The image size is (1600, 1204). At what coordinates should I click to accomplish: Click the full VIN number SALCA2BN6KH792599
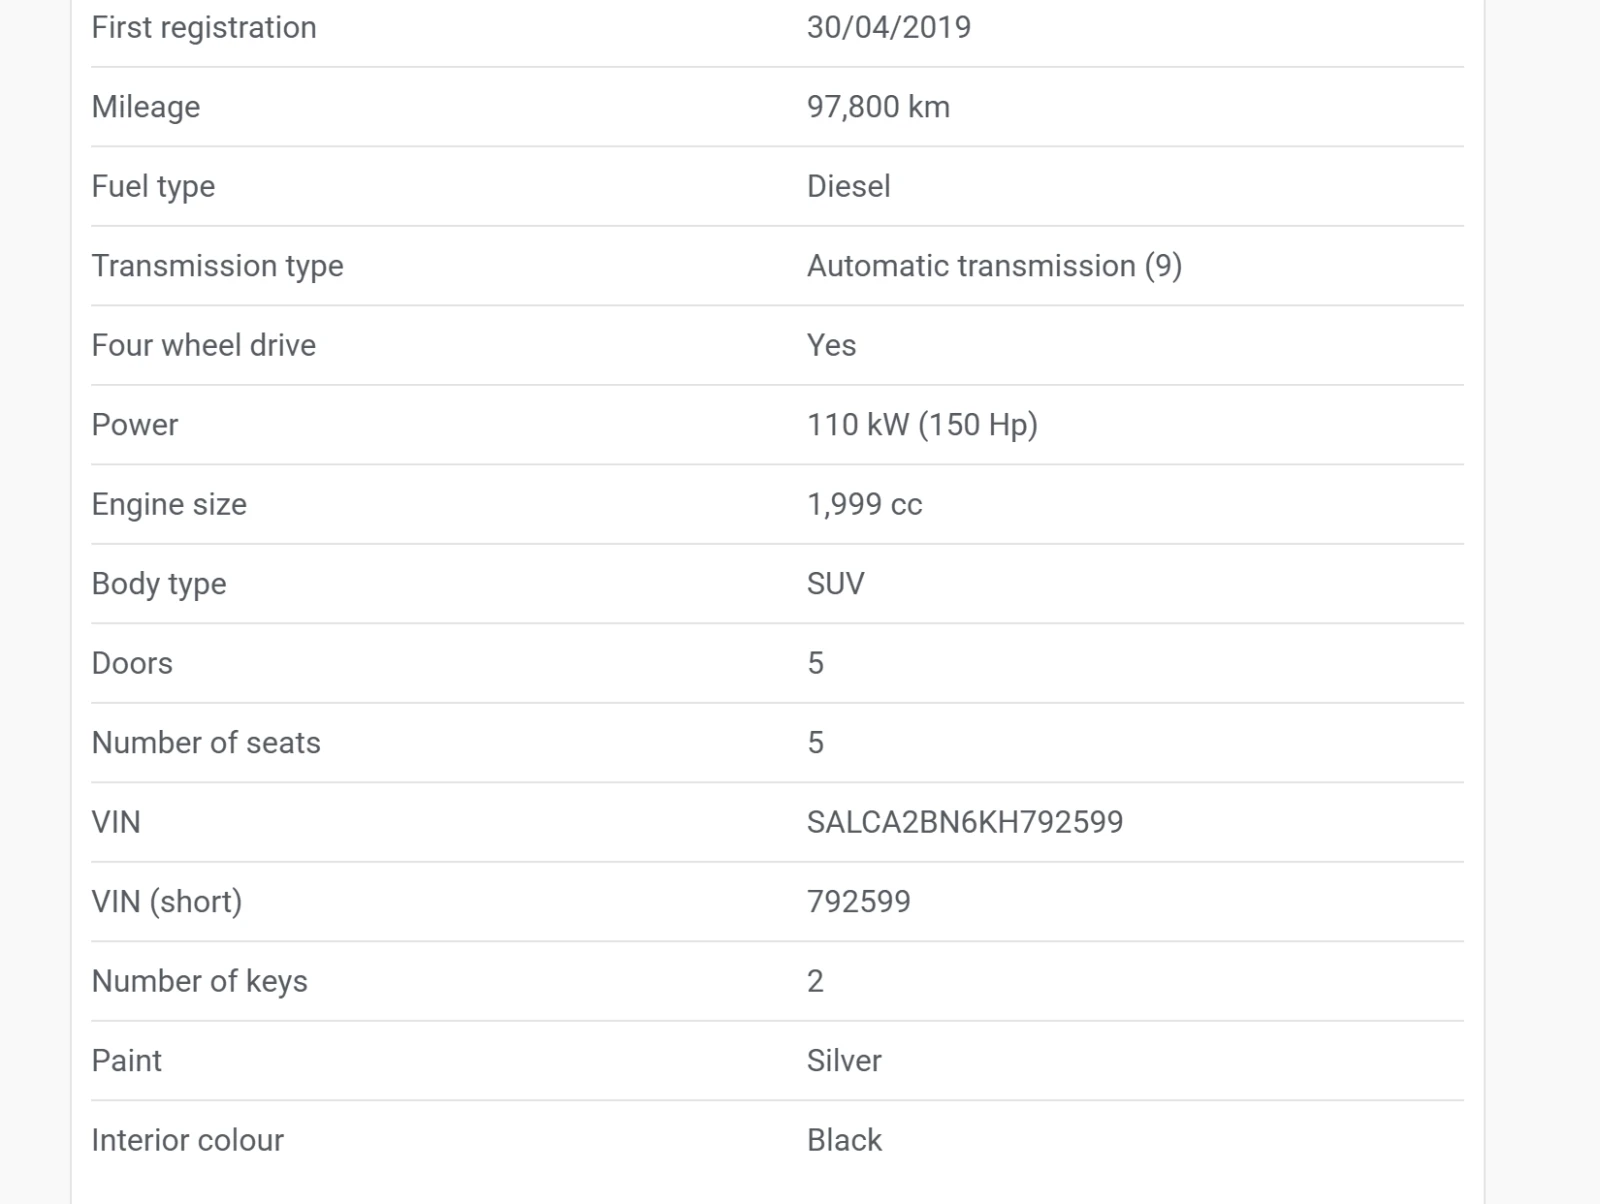click(x=965, y=822)
